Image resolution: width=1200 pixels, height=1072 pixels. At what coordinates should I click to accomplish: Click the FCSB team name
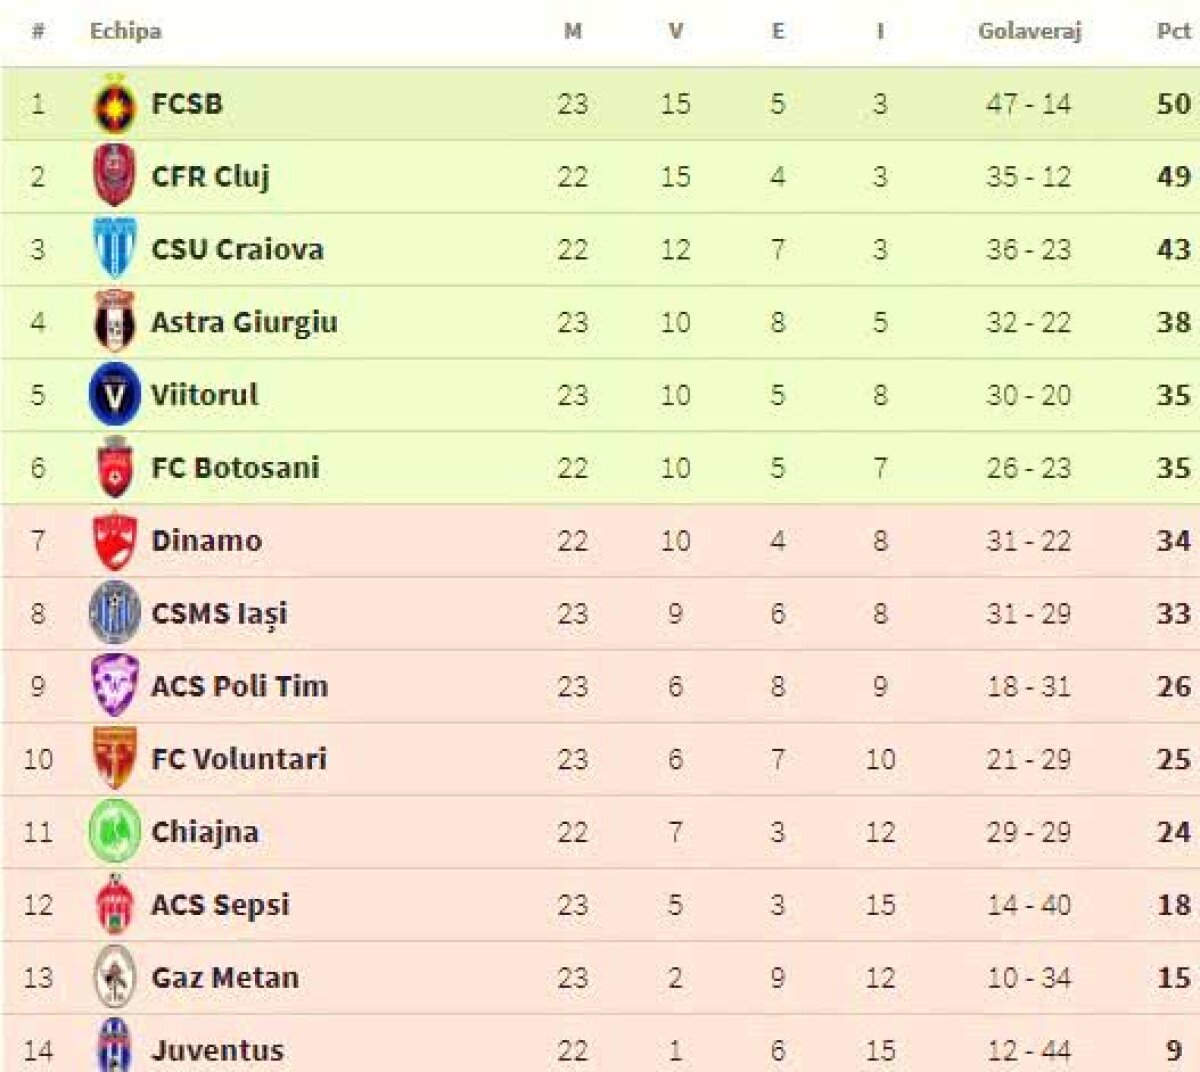(187, 104)
